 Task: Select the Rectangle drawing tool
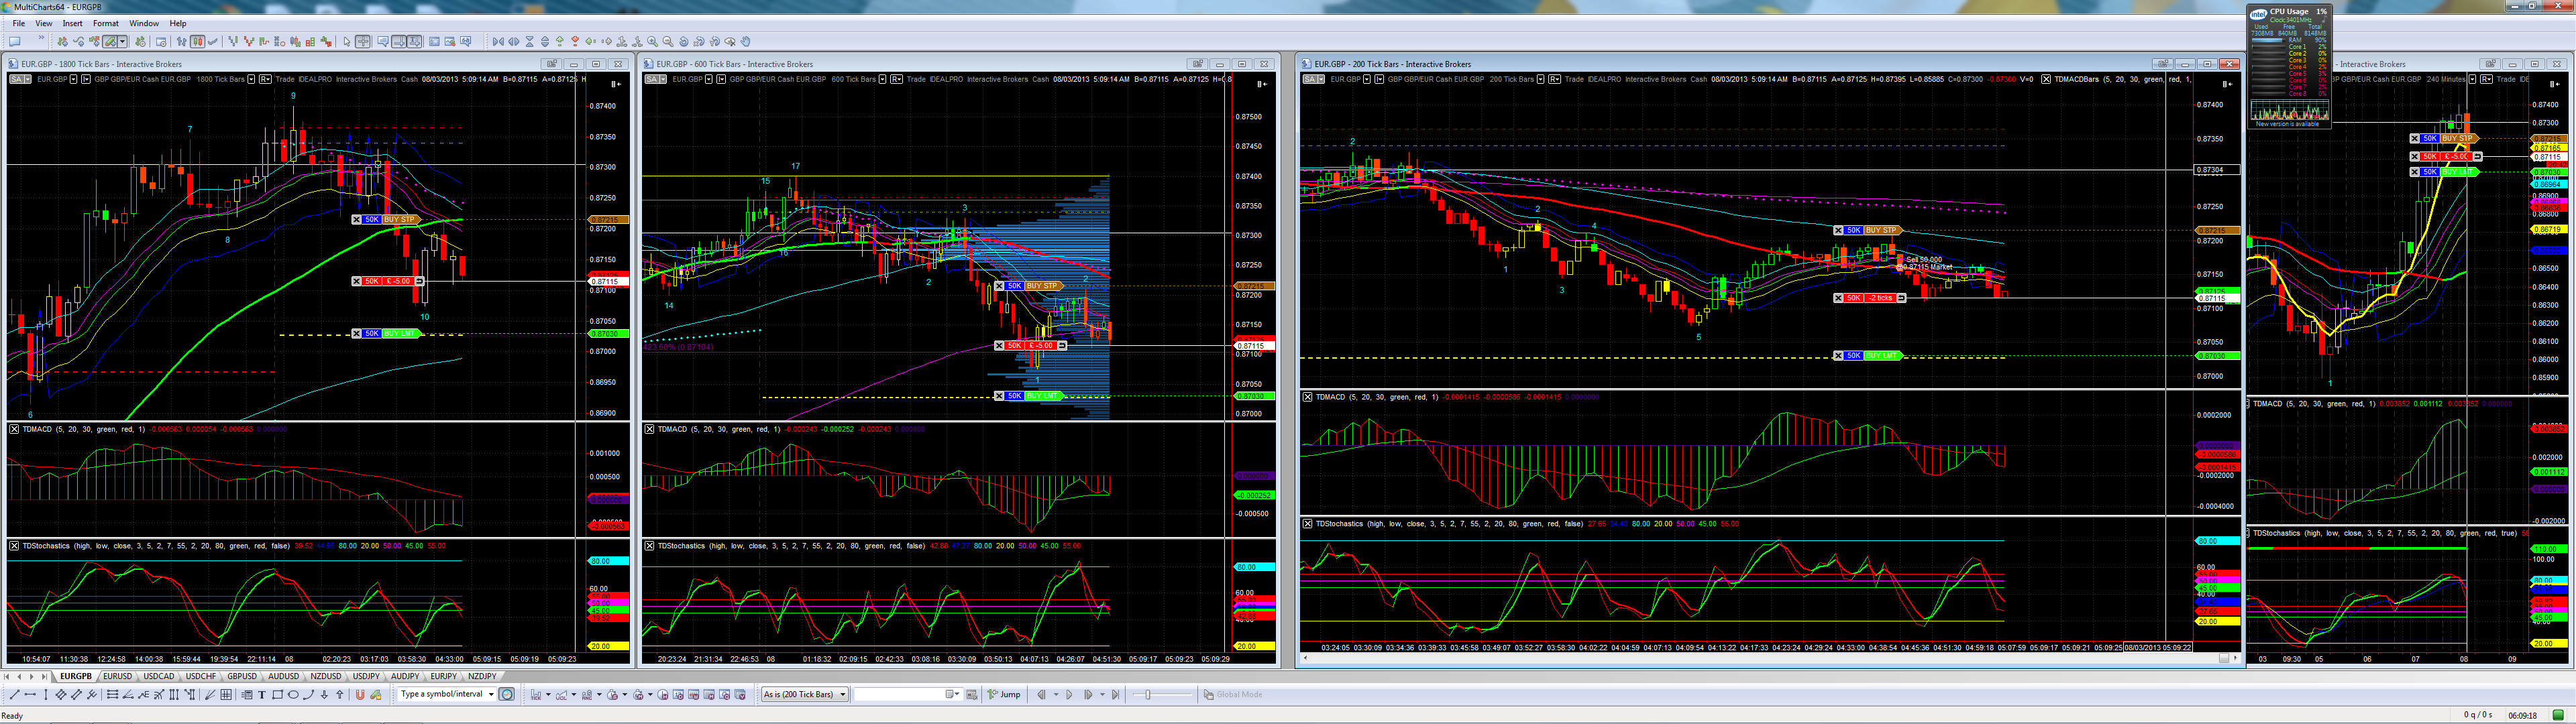[x=277, y=694]
